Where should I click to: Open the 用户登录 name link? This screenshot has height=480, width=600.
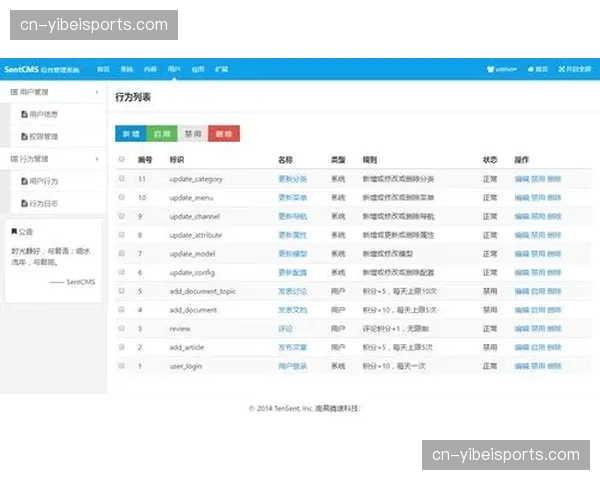click(292, 366)
